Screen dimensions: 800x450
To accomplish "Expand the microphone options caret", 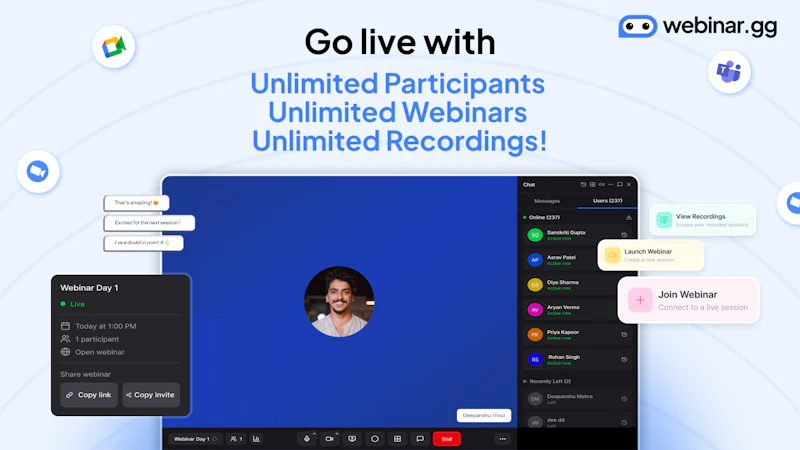I will click(314, 434).
